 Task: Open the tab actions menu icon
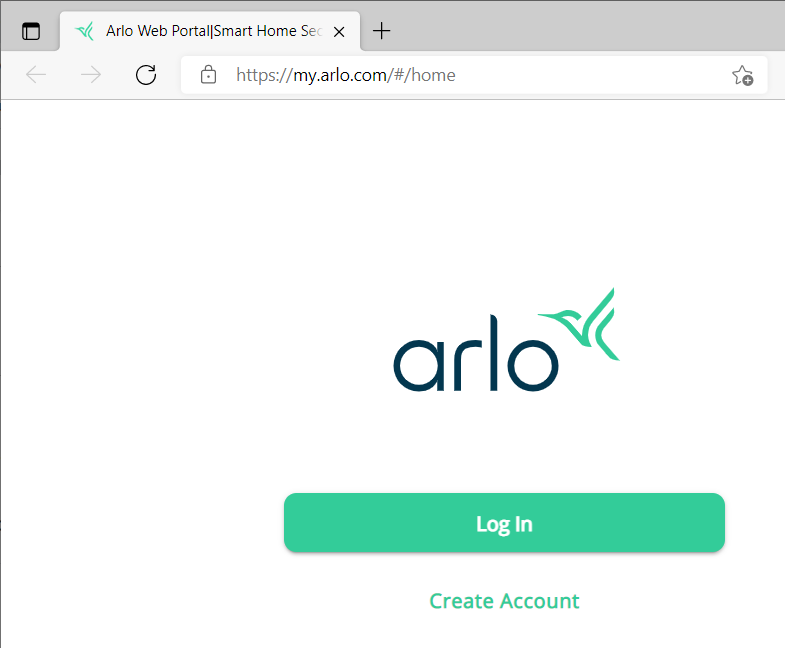point(31,31)
